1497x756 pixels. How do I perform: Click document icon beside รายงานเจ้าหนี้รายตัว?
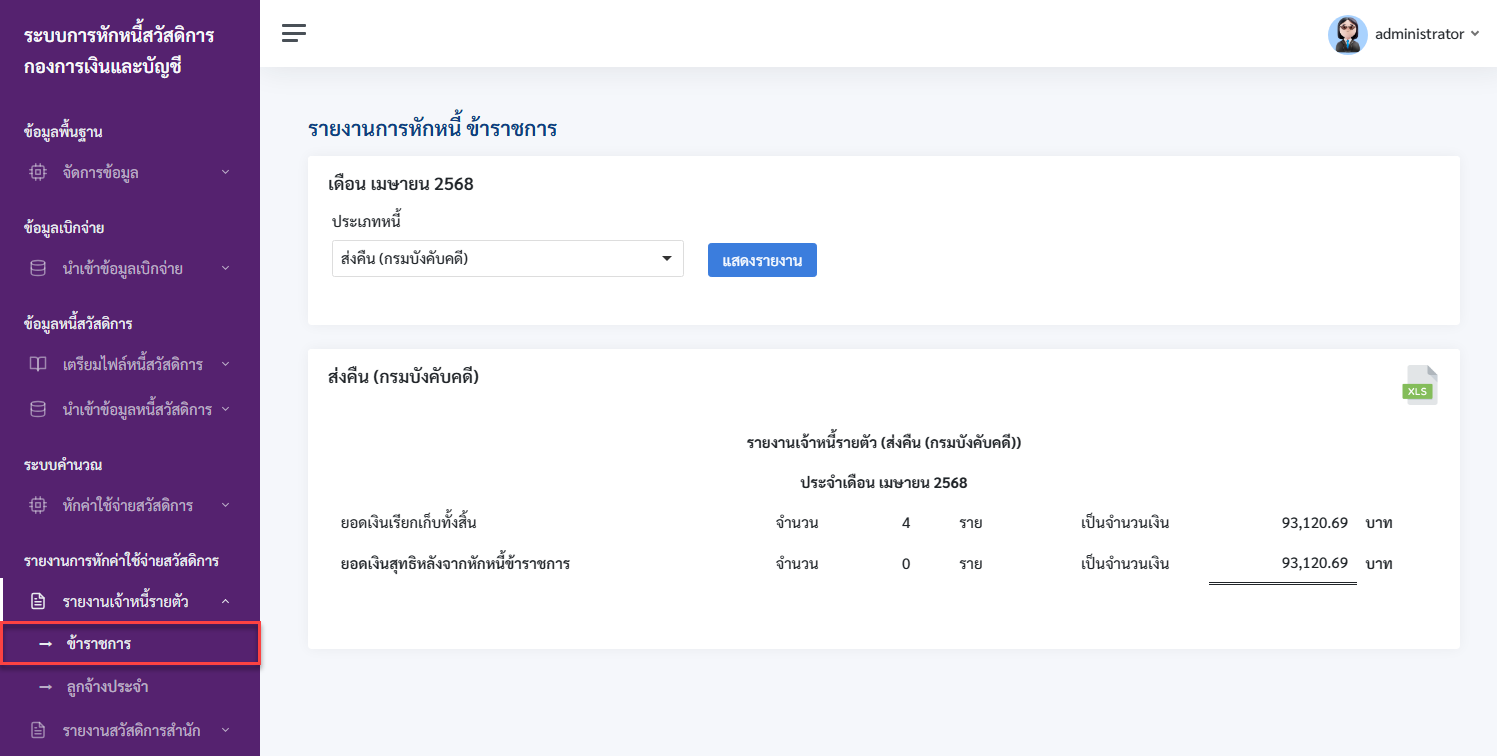point(38,601)
